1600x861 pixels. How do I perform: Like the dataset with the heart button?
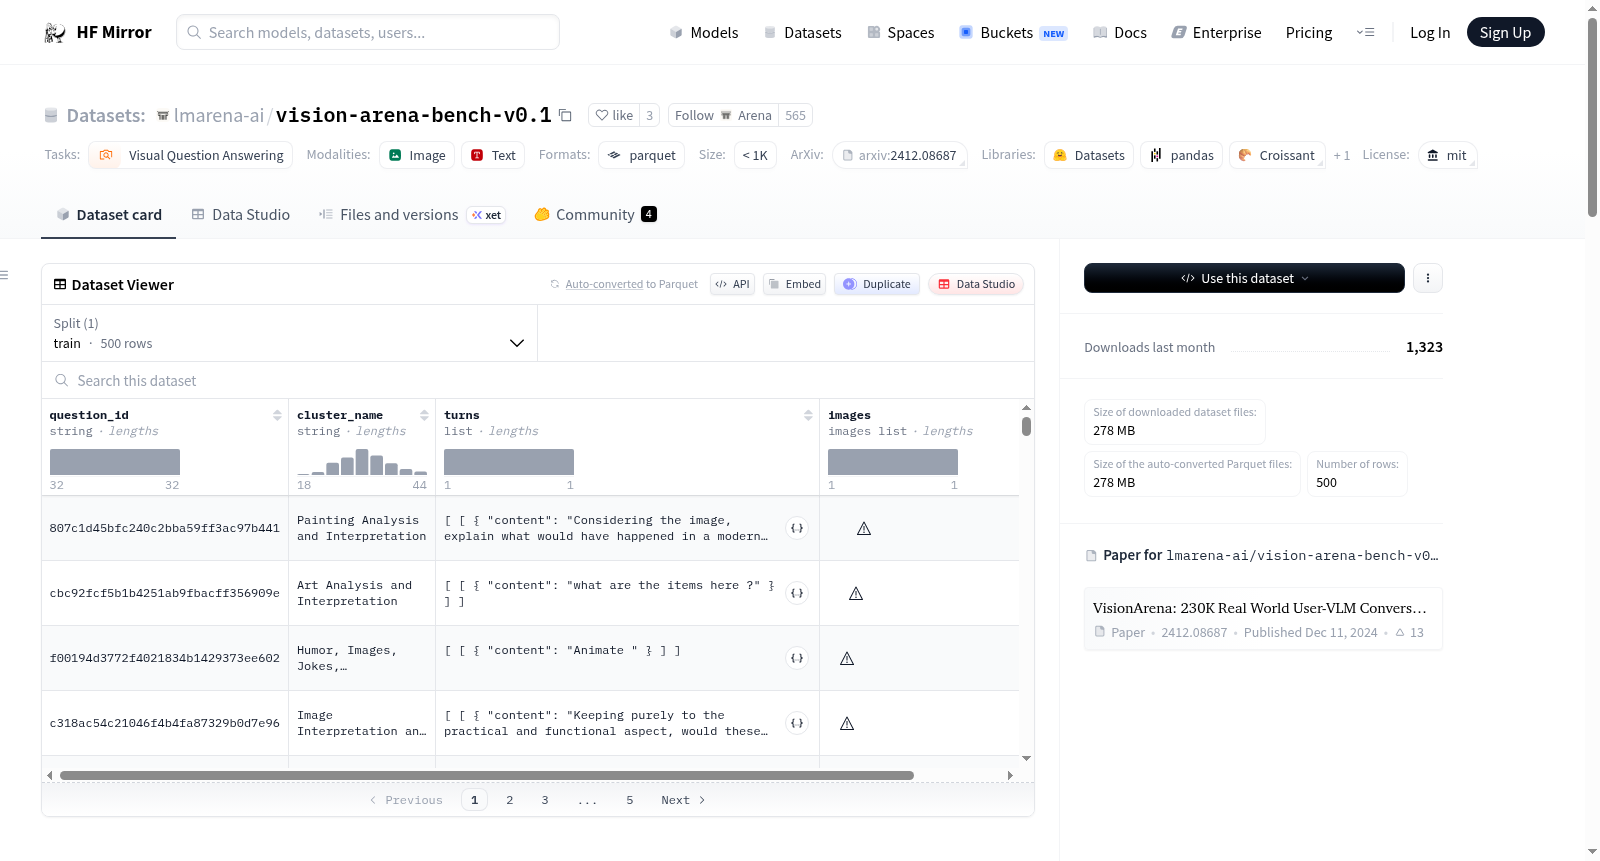[x=614, y=115]
